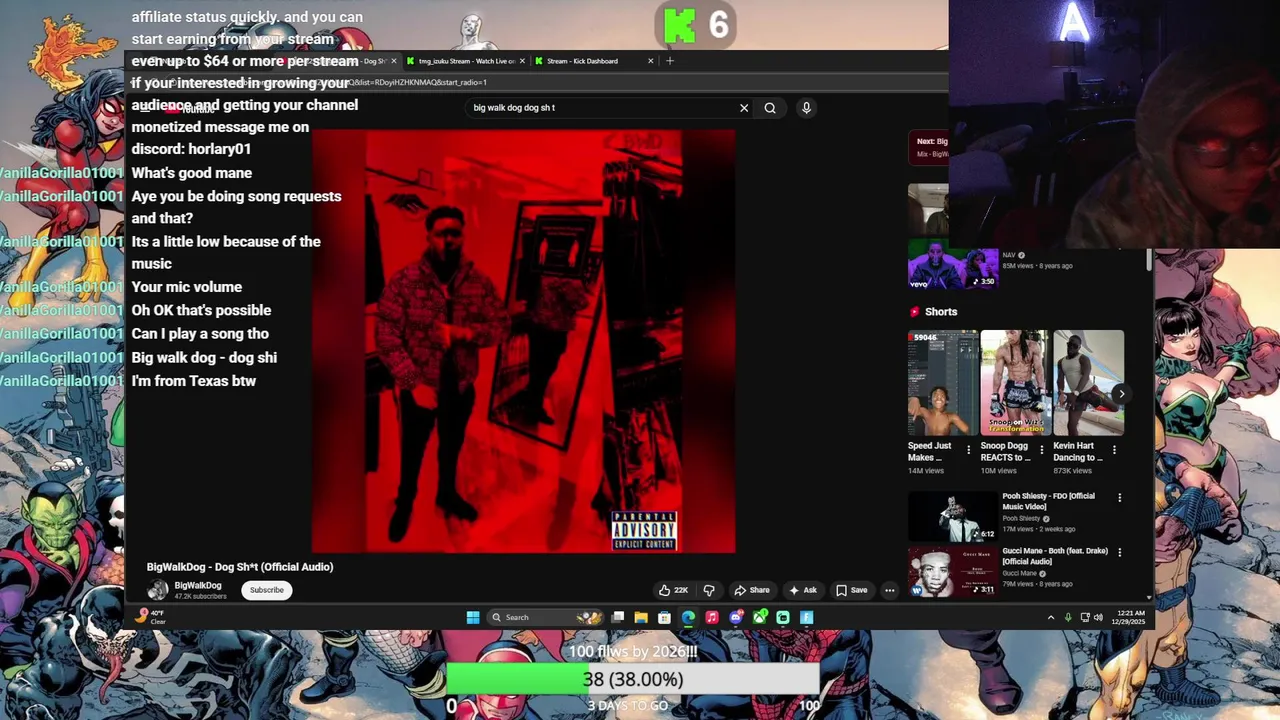Click the Gucci Mane channel name
The image size is (1280, 720).
[1021, 573]
